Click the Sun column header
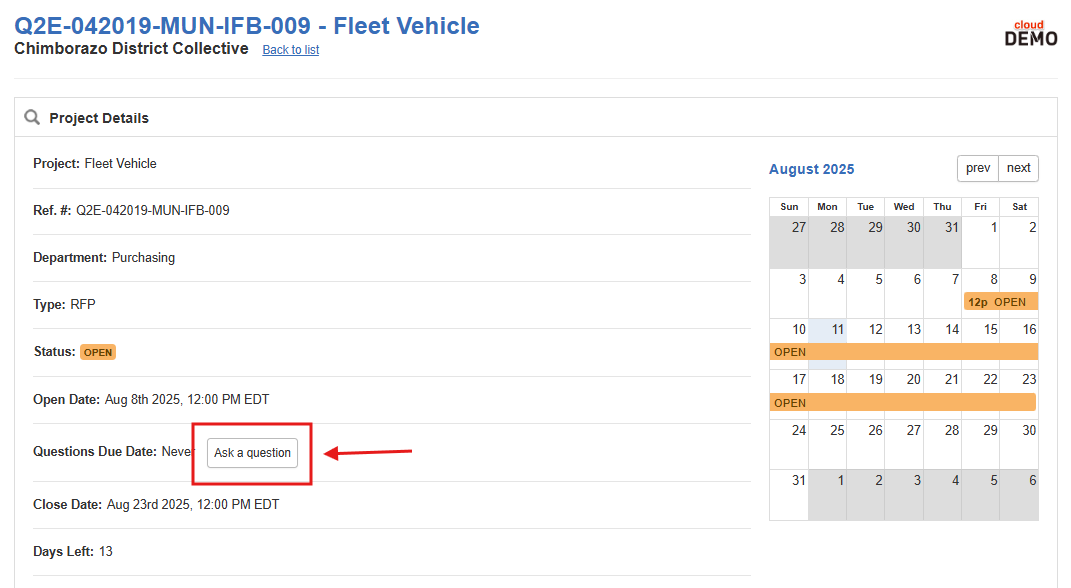 (789, 207)
